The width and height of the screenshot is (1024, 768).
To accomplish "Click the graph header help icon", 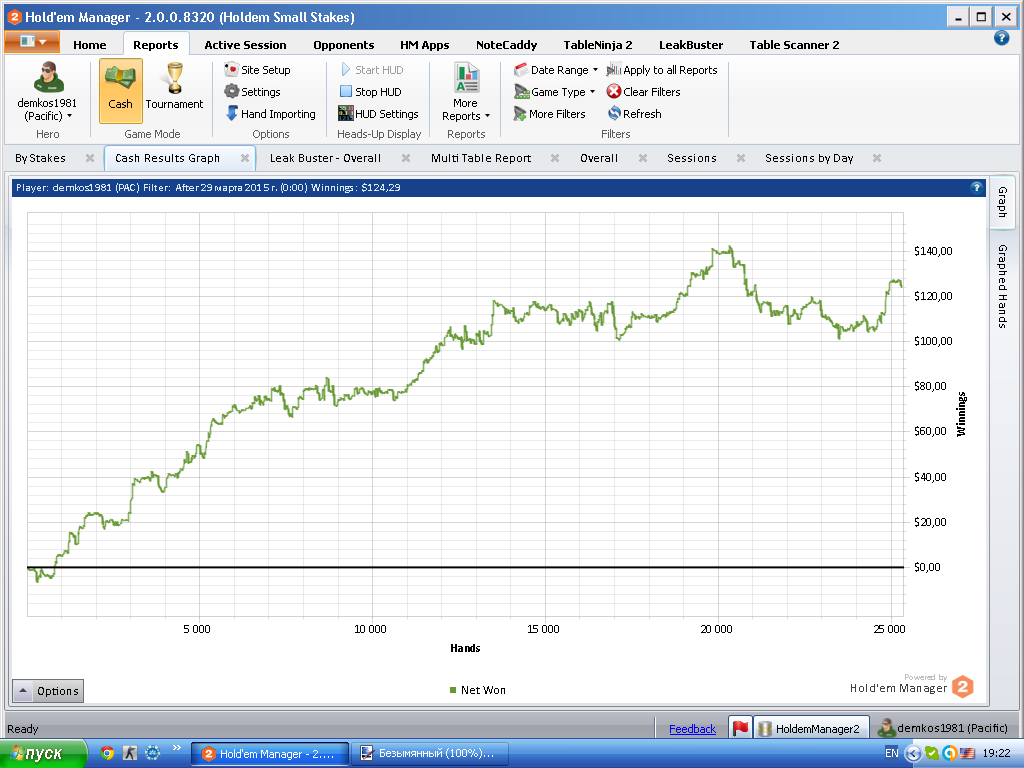I will coord(976,187).
